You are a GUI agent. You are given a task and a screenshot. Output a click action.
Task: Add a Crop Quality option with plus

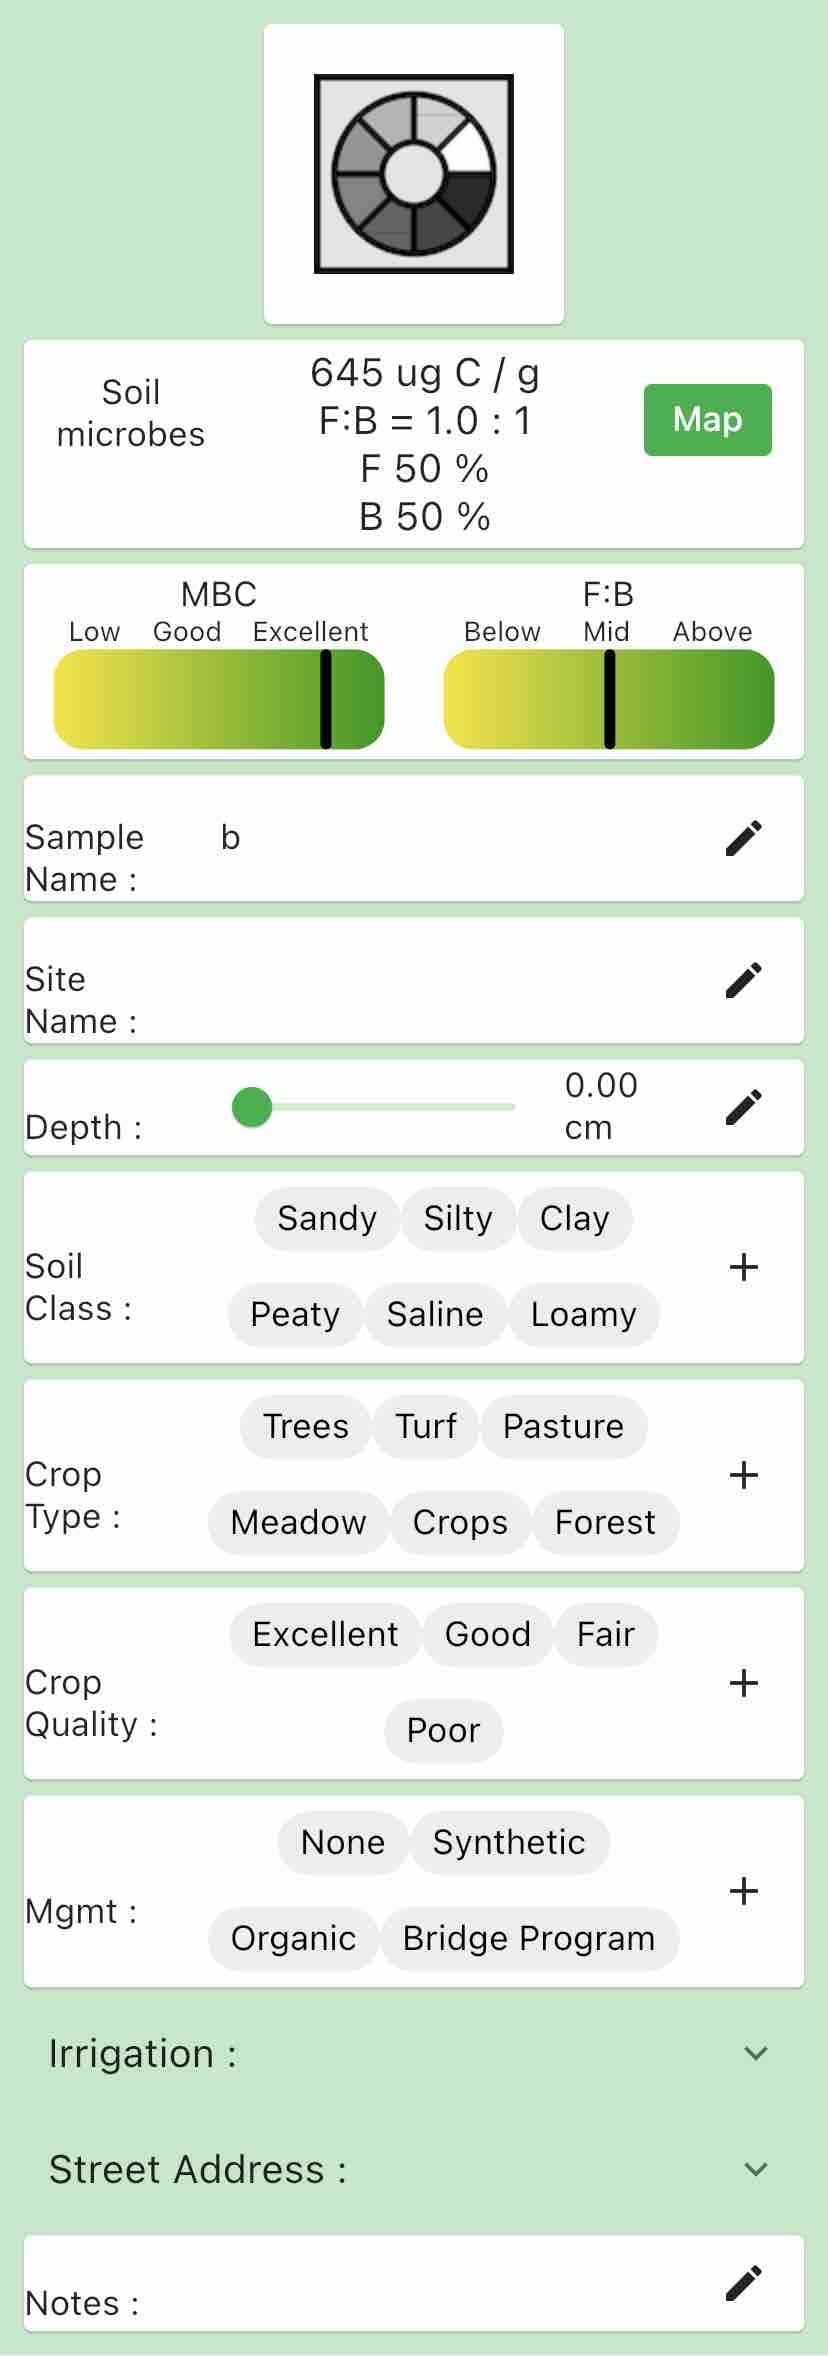point(743,1683)
